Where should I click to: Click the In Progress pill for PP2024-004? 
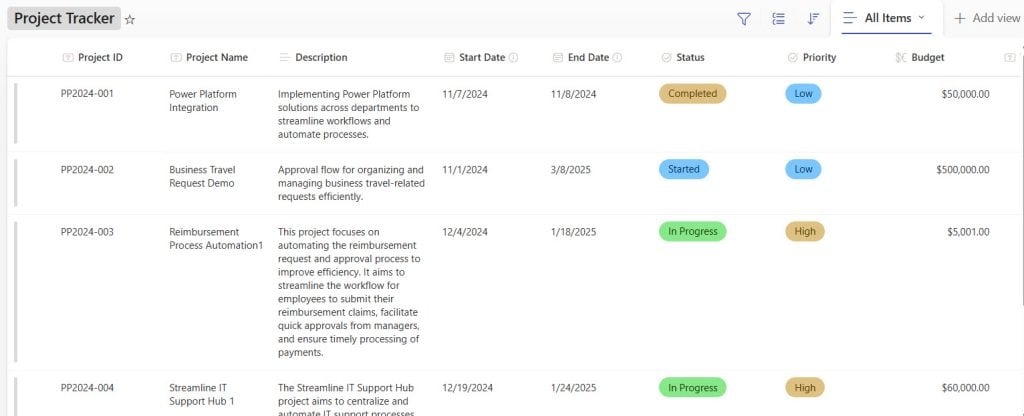pos(692,388)
